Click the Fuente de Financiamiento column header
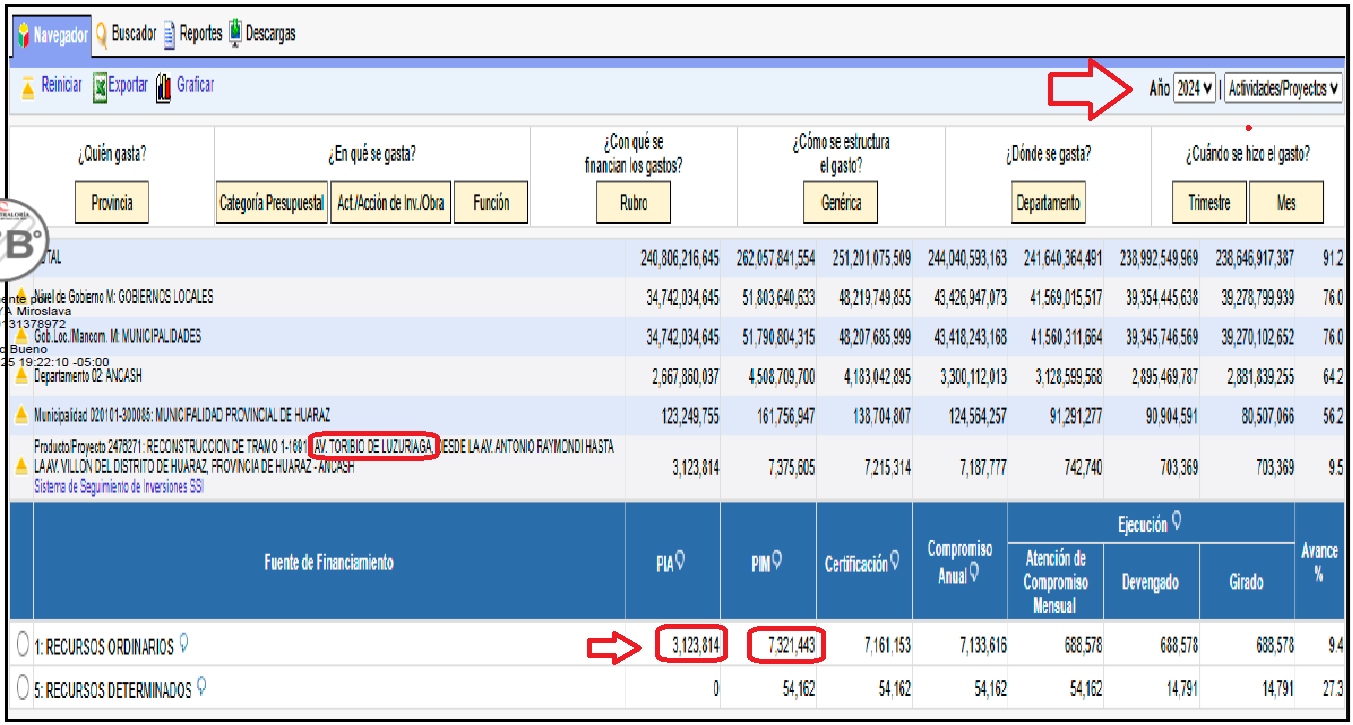The image size is (1353, 725). [329, 562]
